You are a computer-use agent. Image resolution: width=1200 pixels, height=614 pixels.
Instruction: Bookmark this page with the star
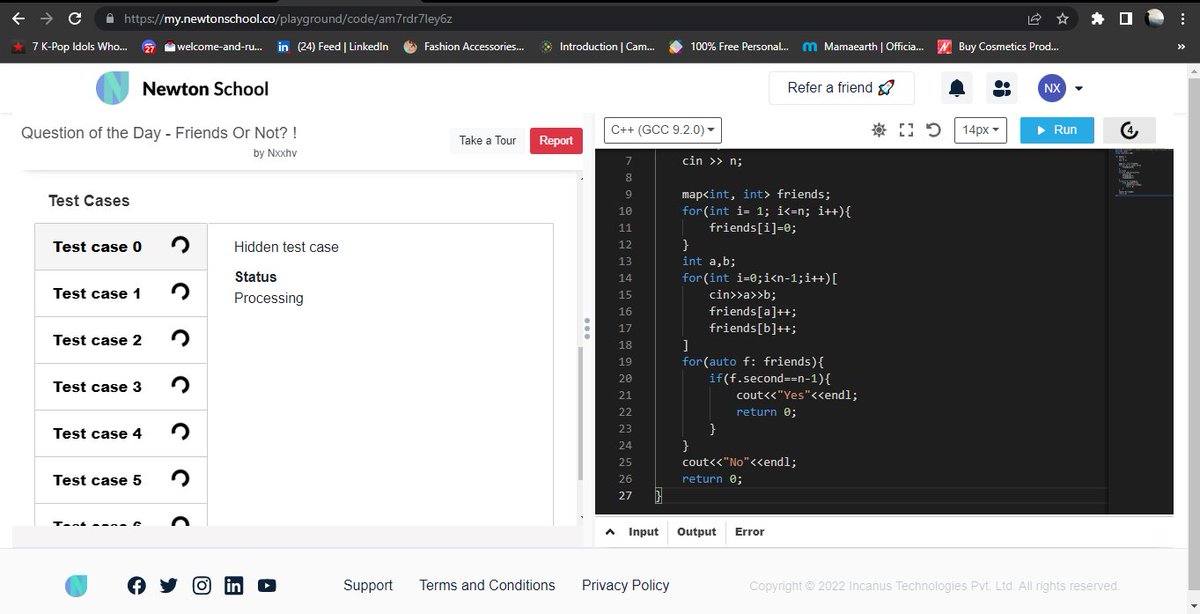point(1062,19)
